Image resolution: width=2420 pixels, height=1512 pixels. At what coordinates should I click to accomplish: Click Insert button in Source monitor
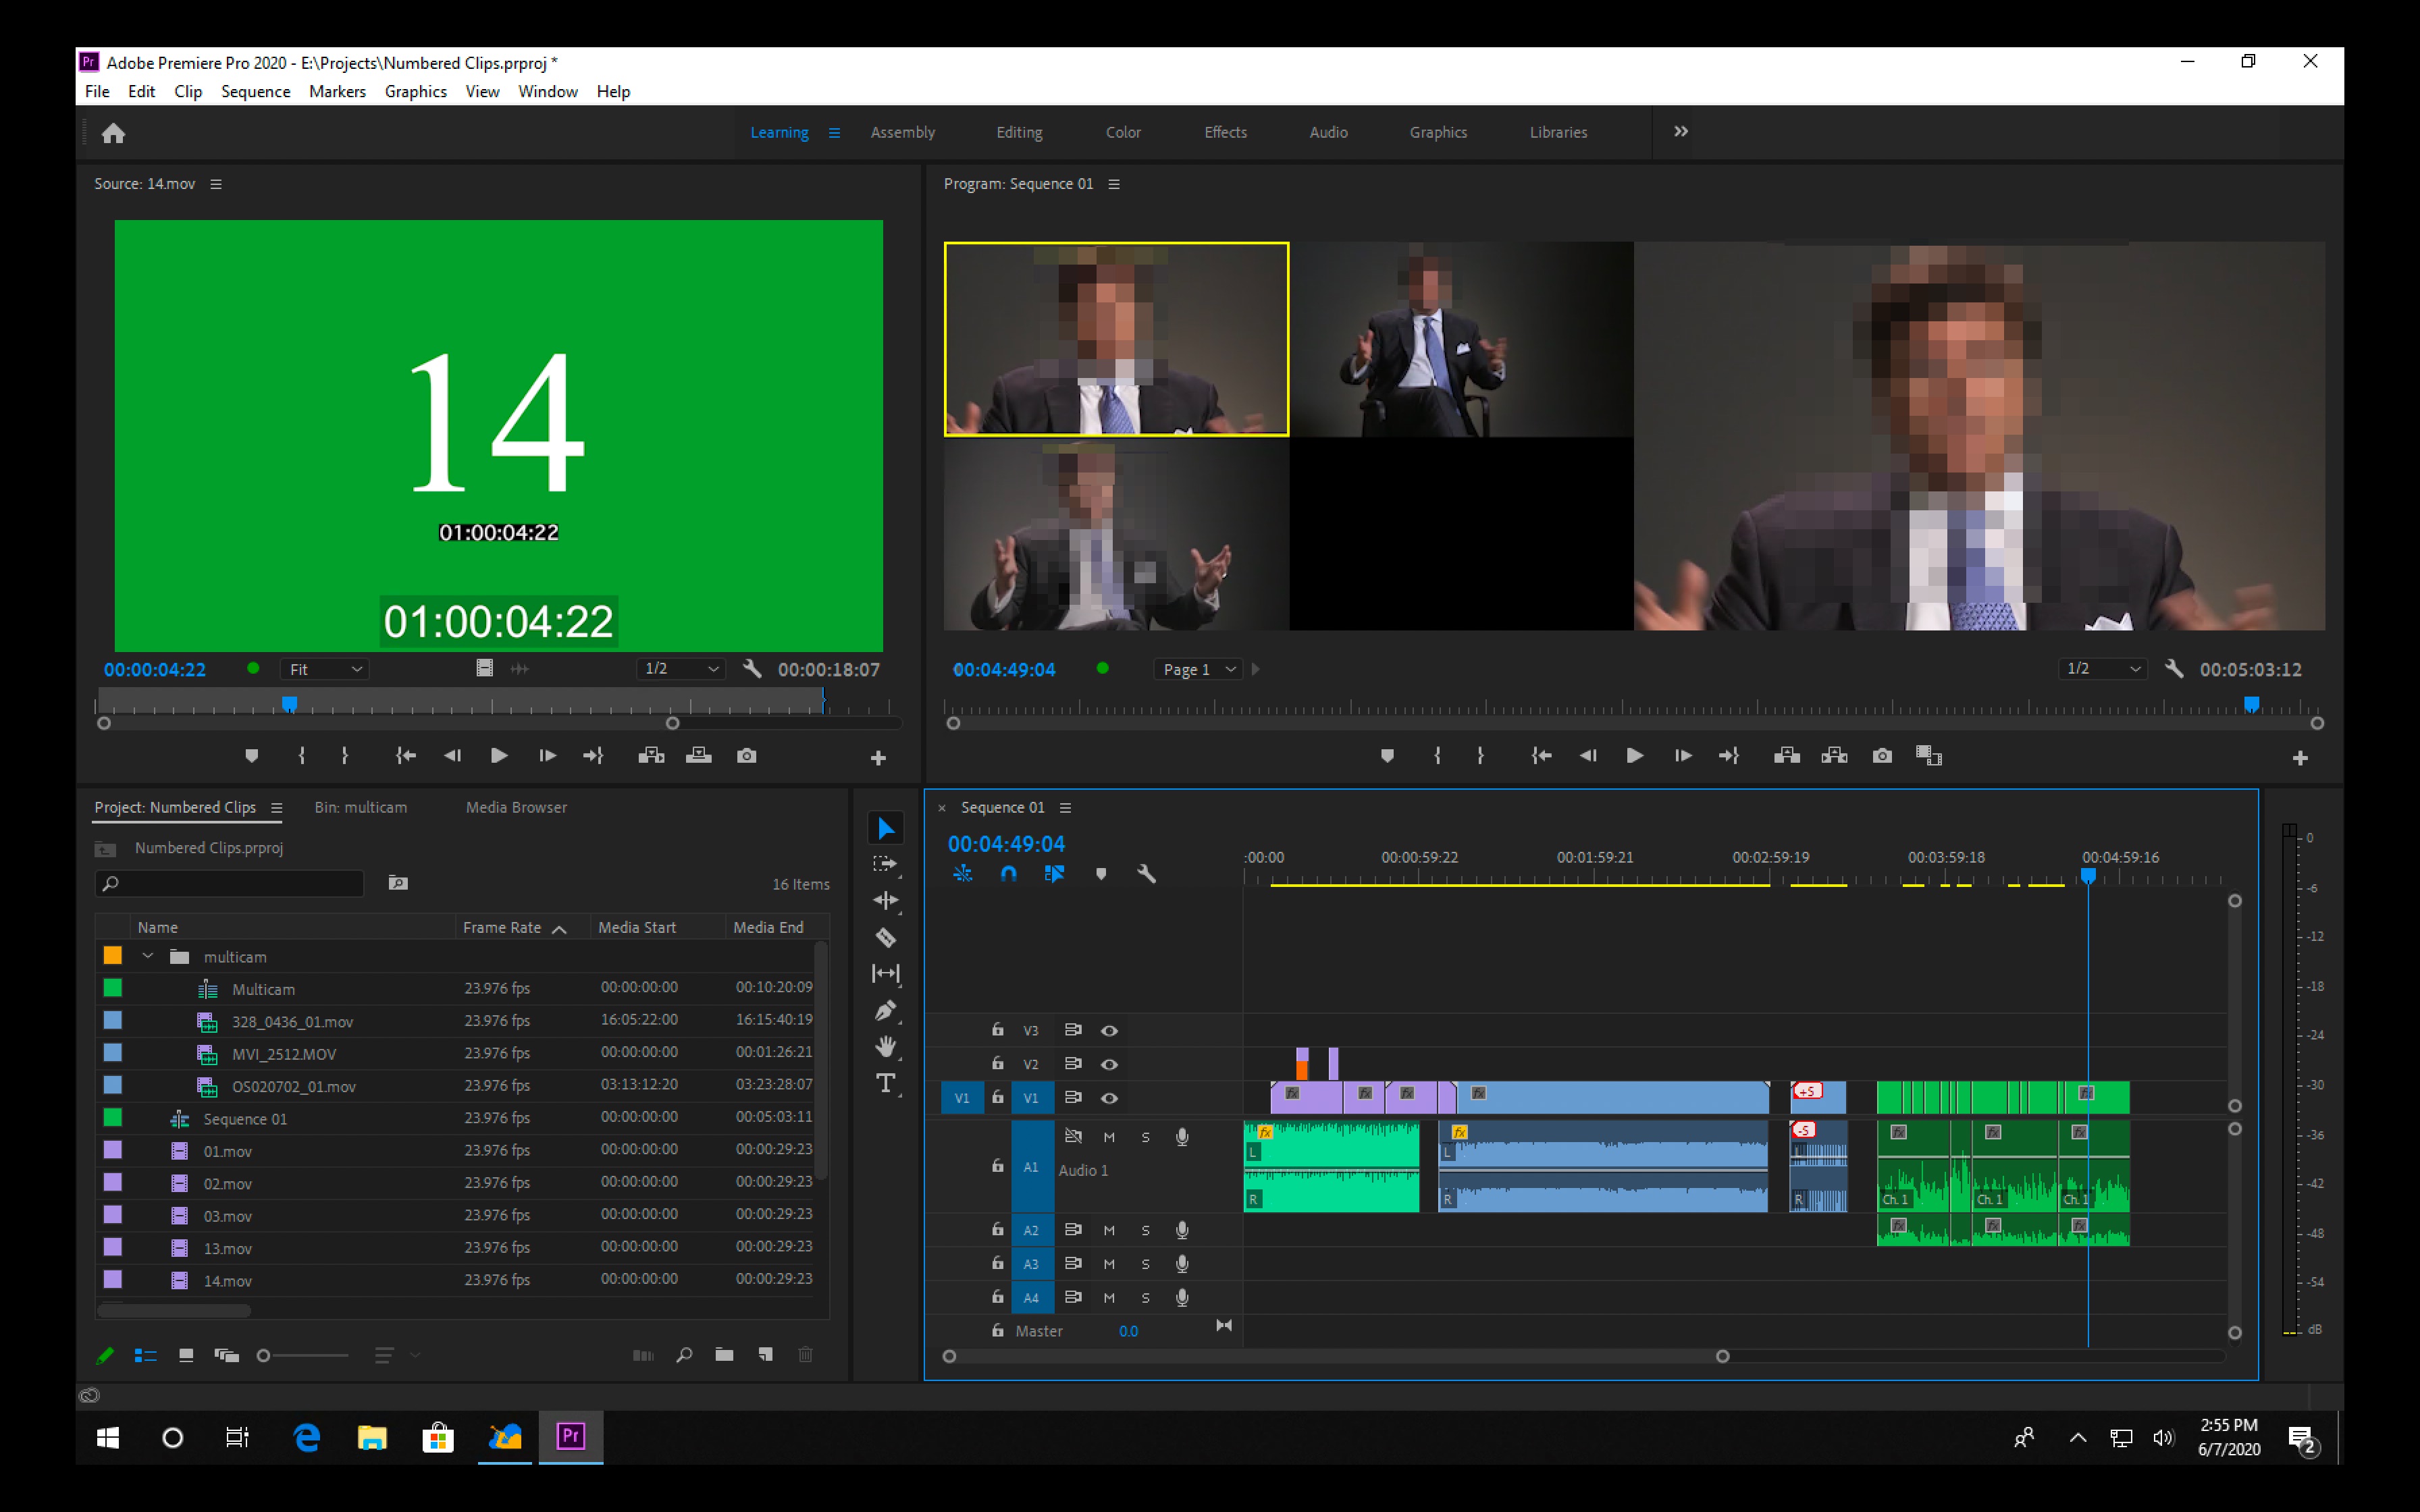coord(651,756)
